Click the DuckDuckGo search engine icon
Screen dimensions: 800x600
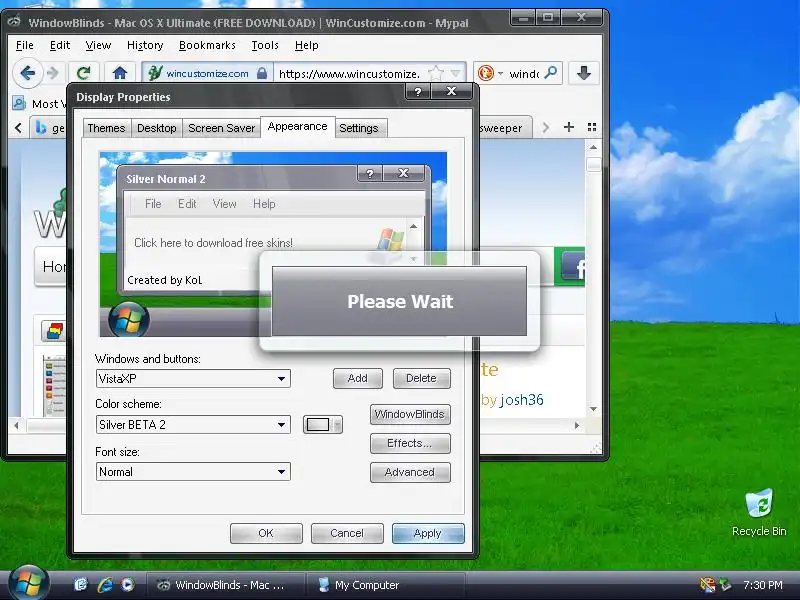point(486,73)
